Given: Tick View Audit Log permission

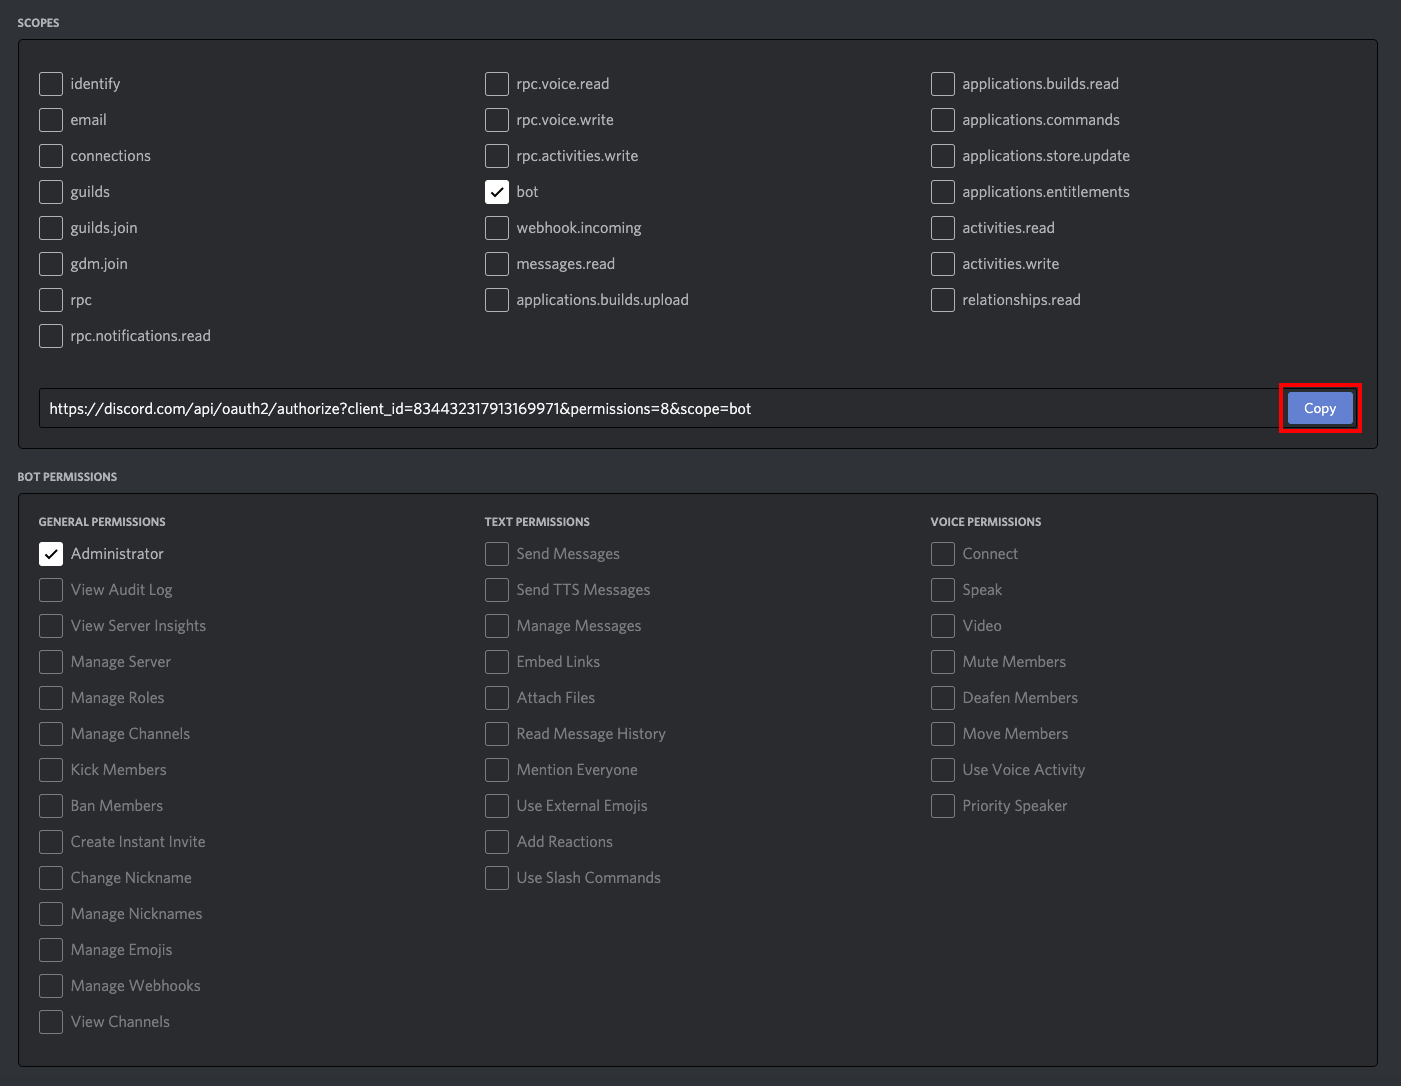Looking at the screenshot, I should [x=51, y=590].
